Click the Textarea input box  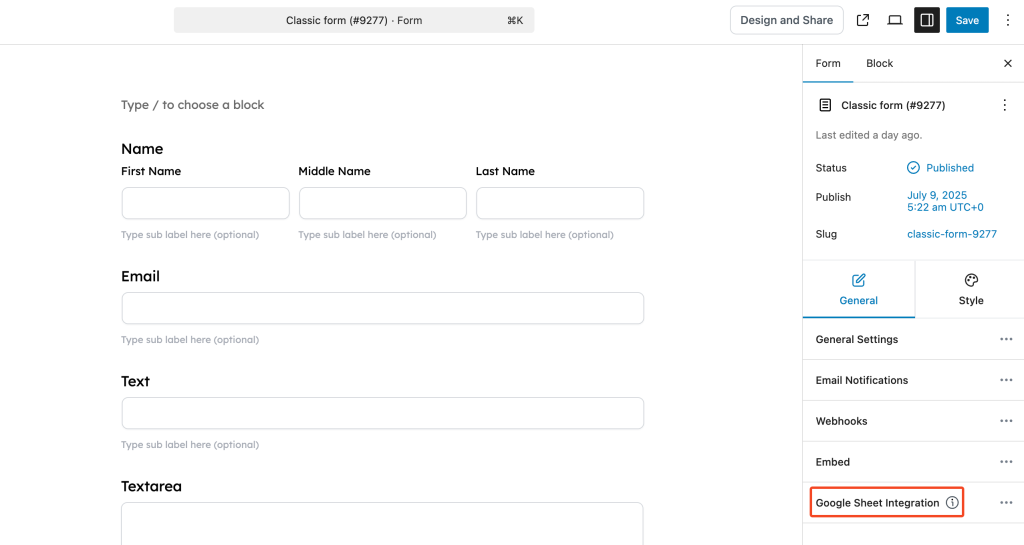tap(382, 523)
